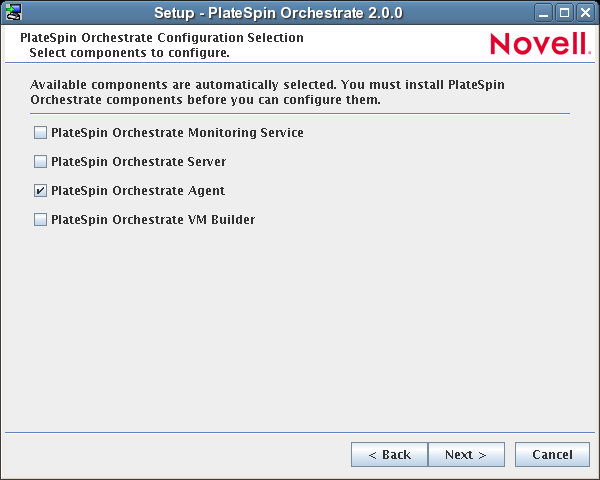This screenshot has height=480, width=600.
Task: Click the 'PlateSpin Orchestrate Monitoring Service' label text
Action: 177,132
